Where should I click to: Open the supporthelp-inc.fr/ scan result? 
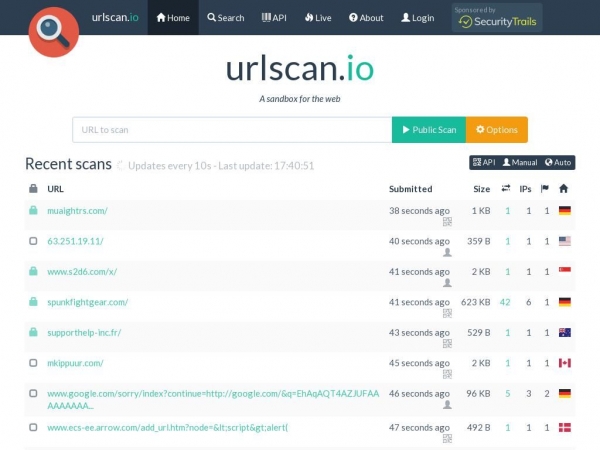click(84, 333)
